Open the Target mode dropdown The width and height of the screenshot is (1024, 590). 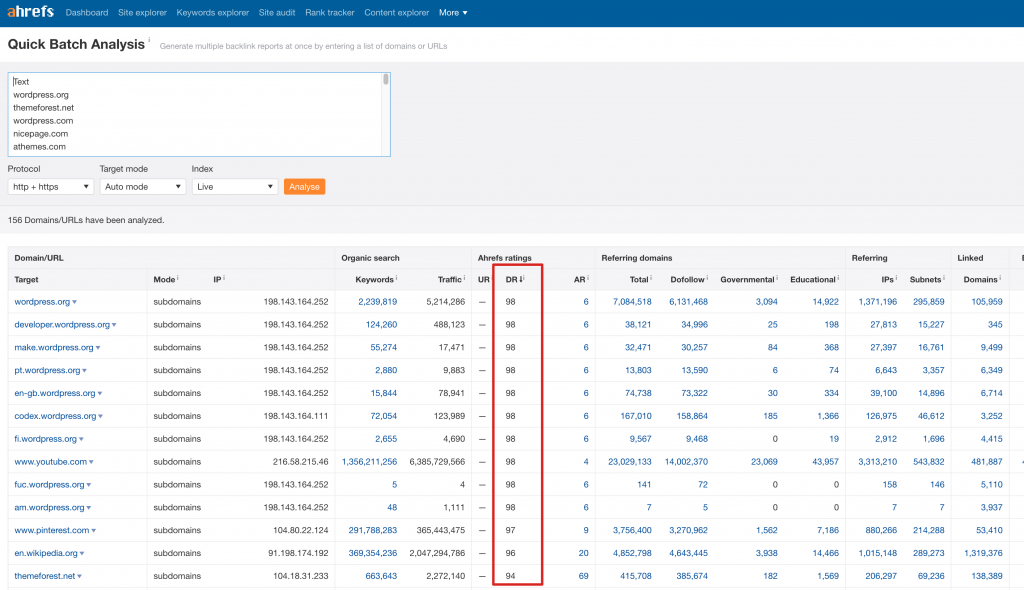(x=142, y=187)
